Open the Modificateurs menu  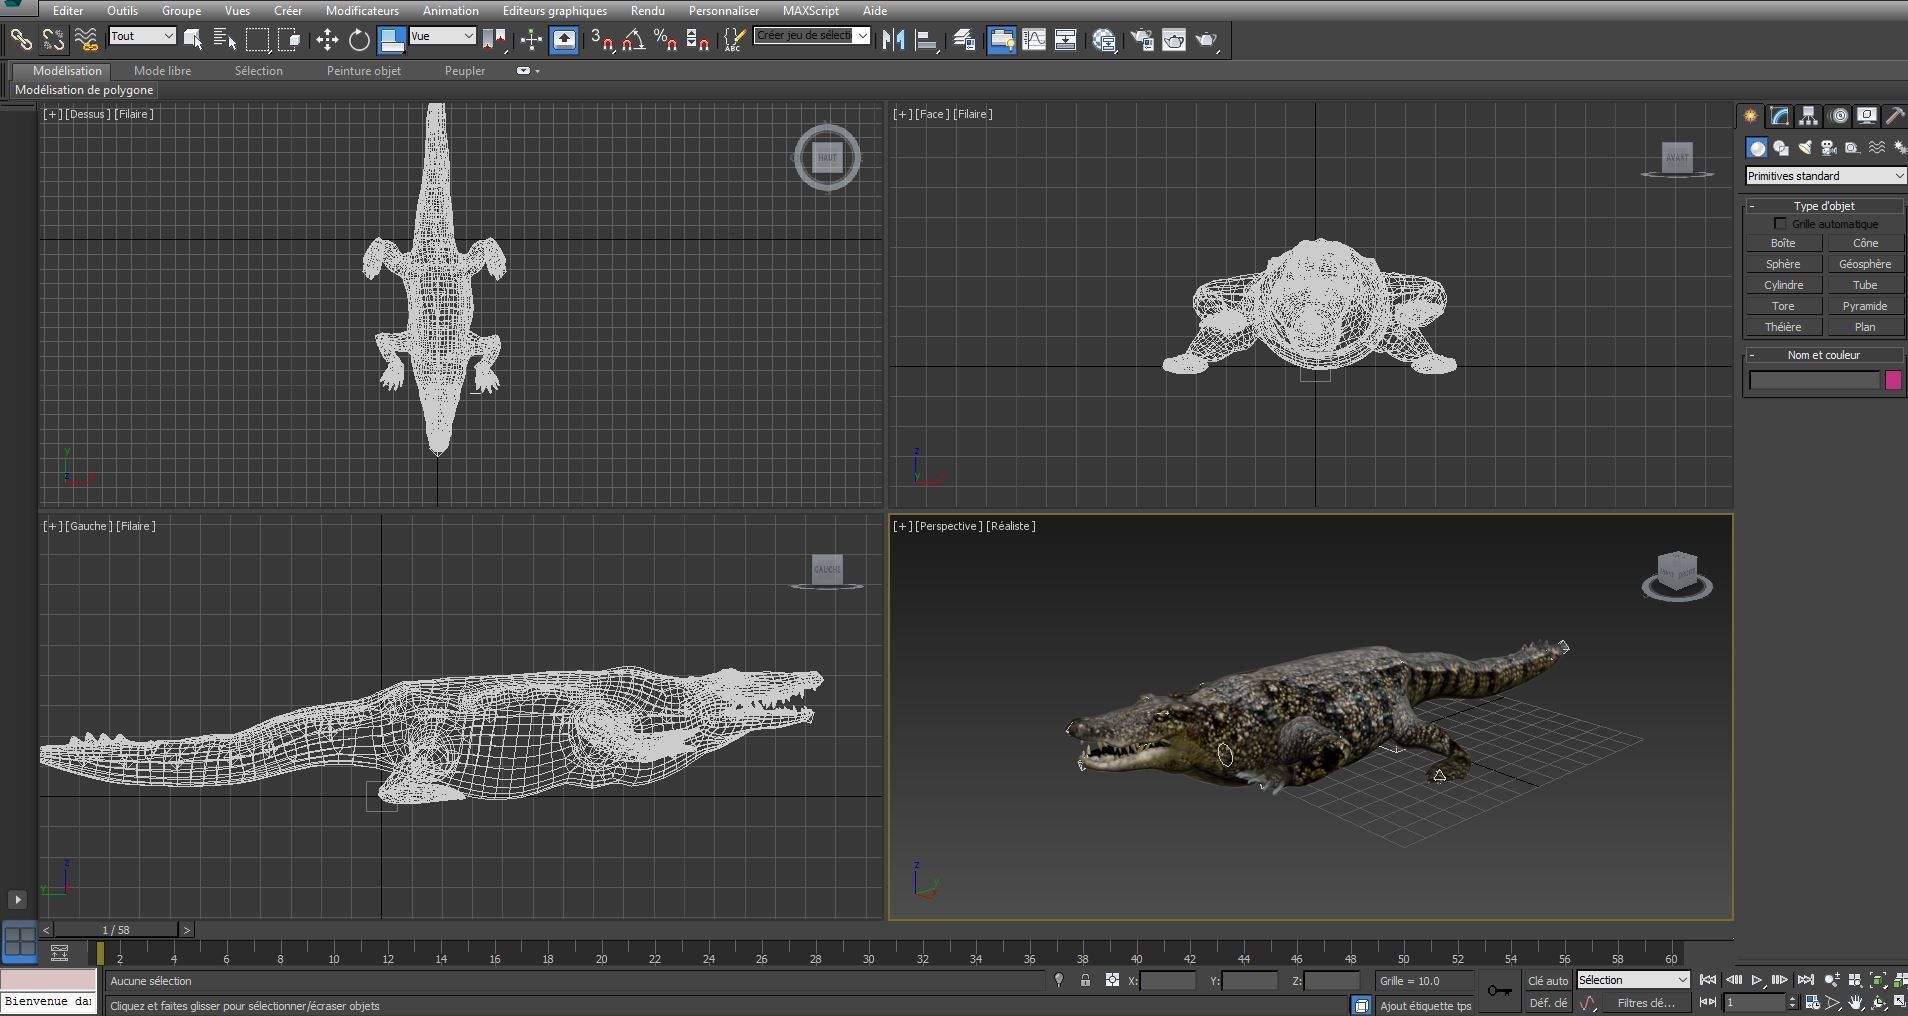pyautogui.click(x=362, y=11)
